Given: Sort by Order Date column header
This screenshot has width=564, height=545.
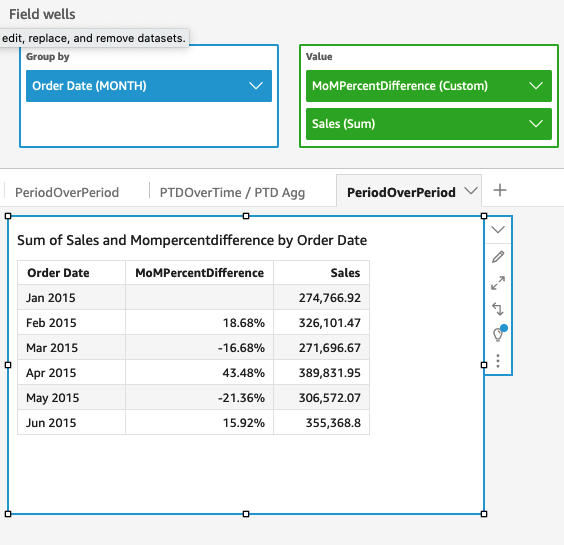Looking at the screenshot, I should click(58, 273).
